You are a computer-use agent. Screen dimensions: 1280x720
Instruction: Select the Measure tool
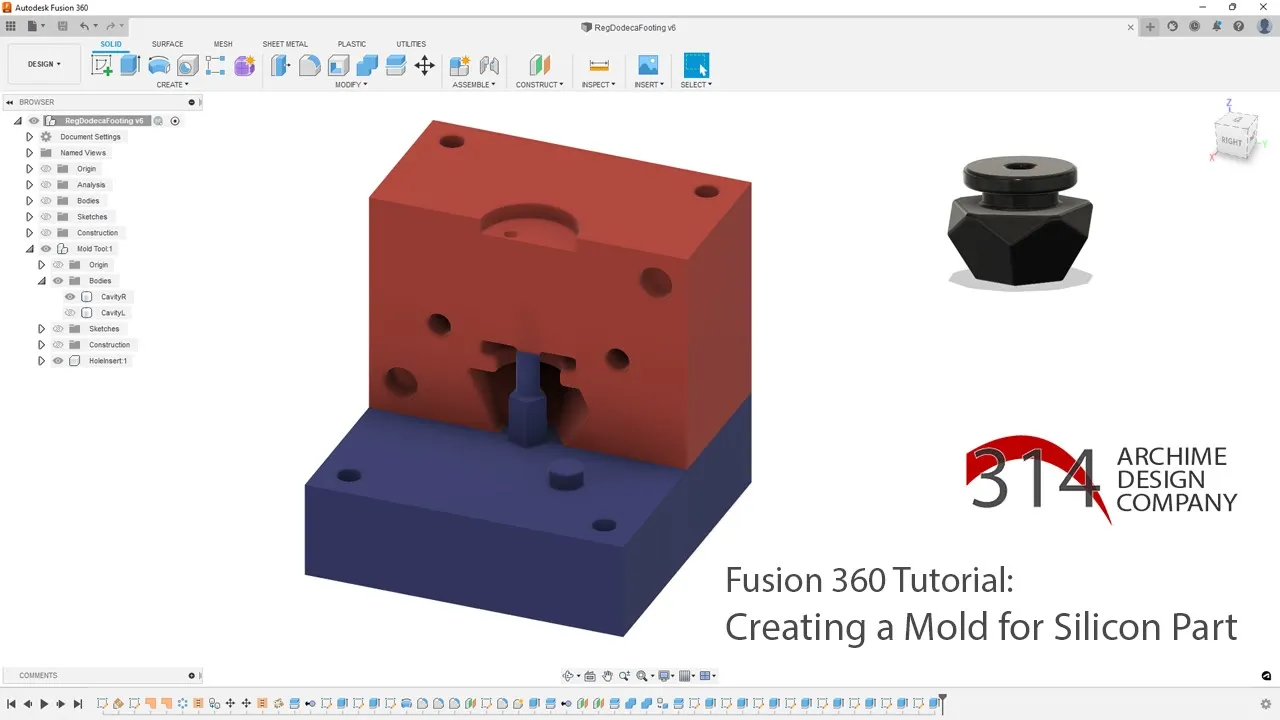[599, 66]
